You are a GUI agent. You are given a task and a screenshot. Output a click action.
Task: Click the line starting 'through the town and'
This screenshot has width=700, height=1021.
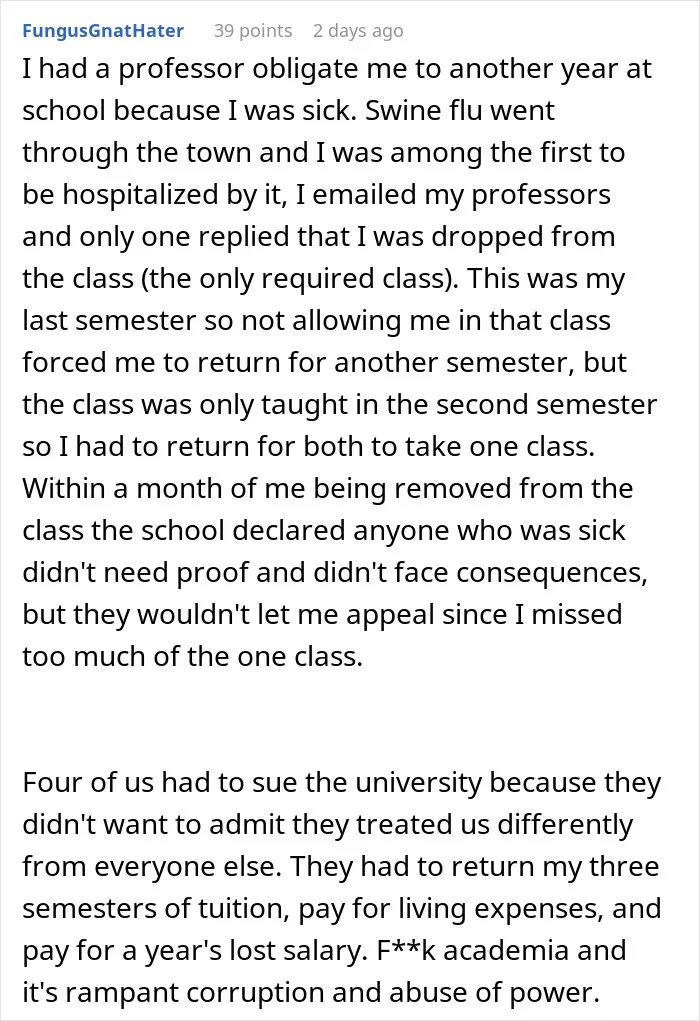point(324,153)
